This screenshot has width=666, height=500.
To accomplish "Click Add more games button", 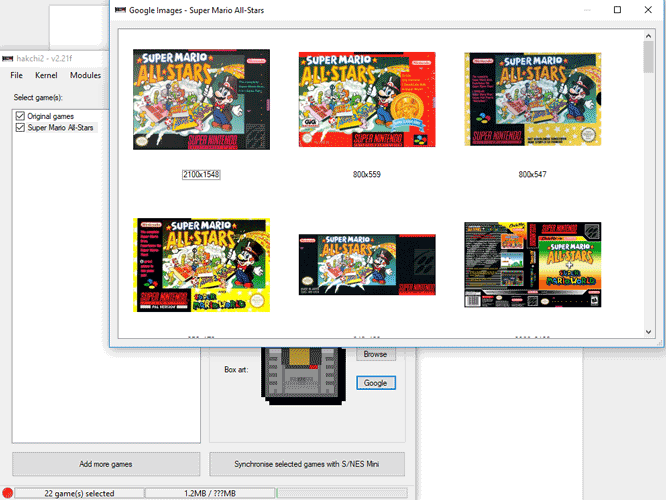I will tap(106, 464).
